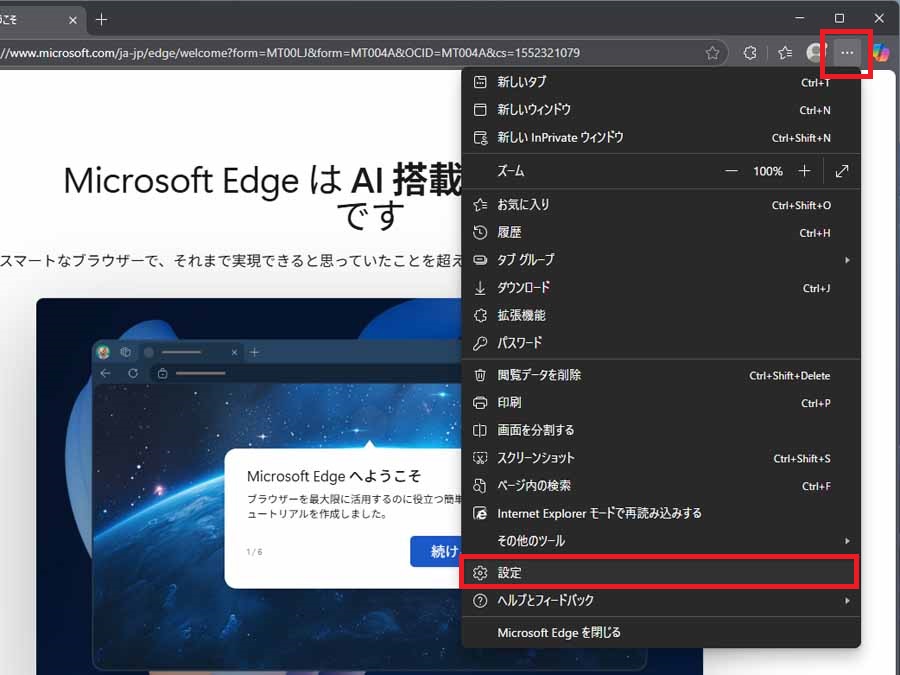This screenshot has width=900, height=675.
Task: Enter full screen using the zoom row arrow icon
Action: [842, 171]
